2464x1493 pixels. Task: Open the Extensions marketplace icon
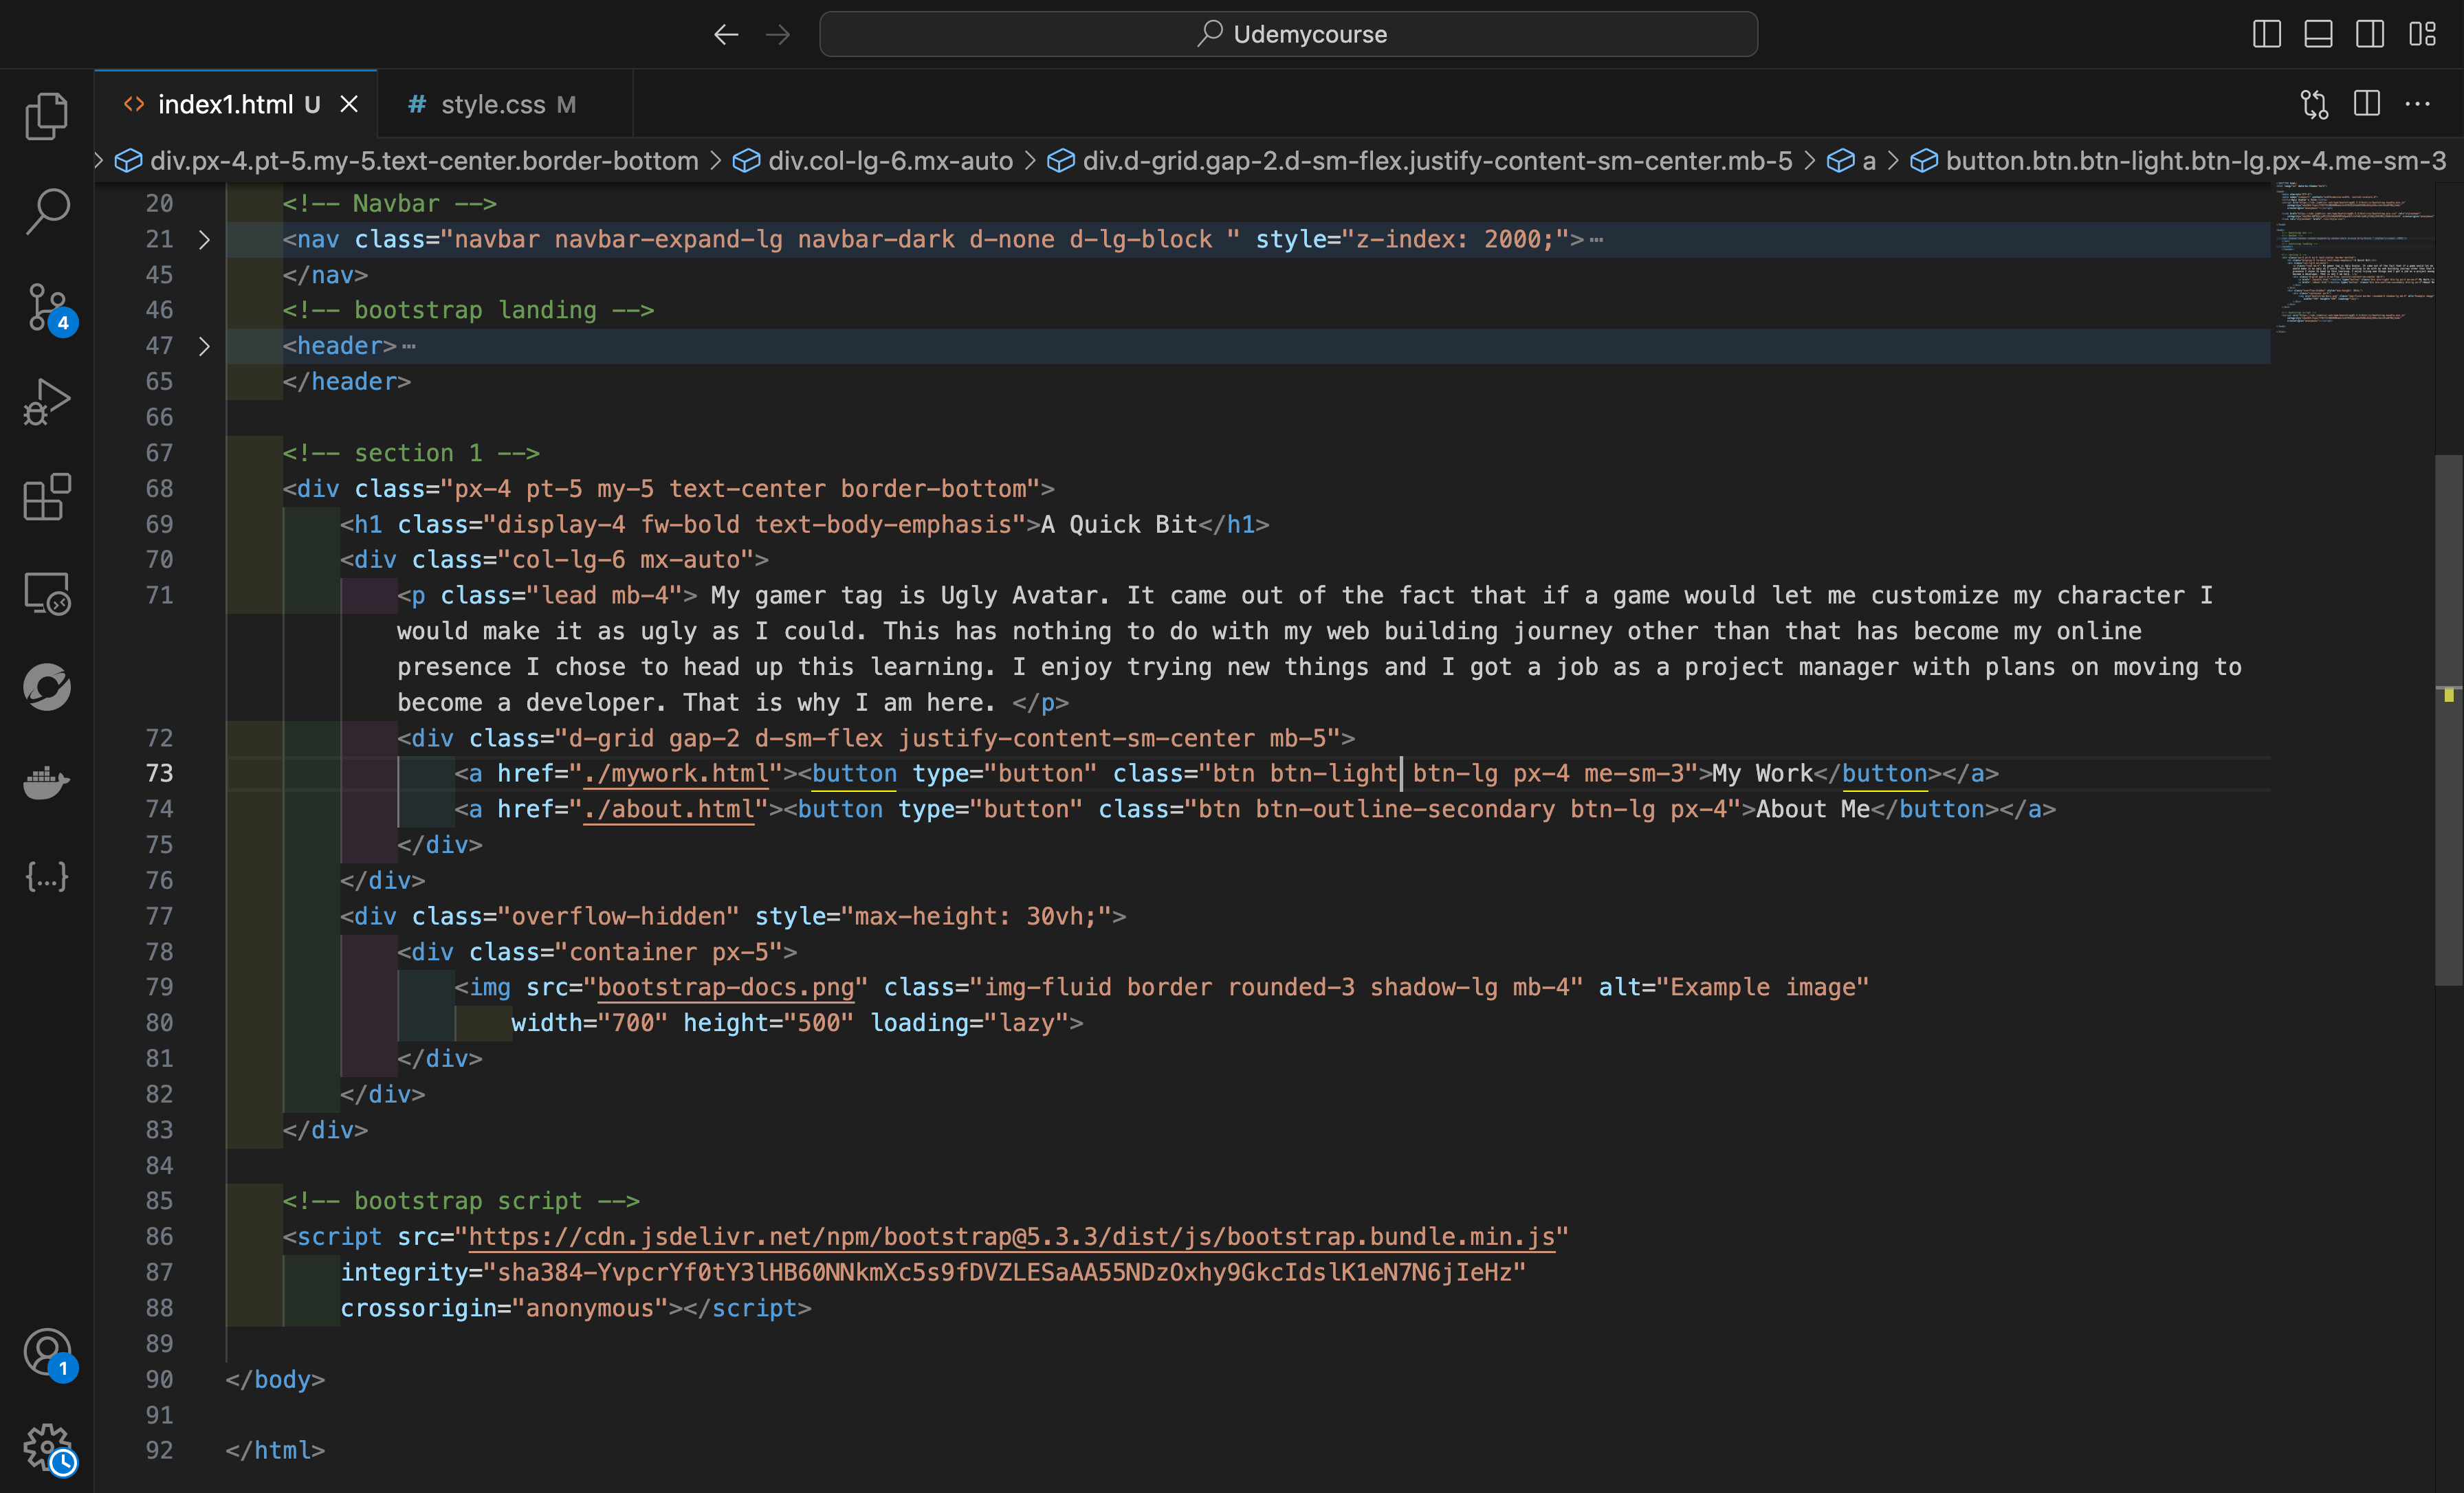(x=46, y=497)
